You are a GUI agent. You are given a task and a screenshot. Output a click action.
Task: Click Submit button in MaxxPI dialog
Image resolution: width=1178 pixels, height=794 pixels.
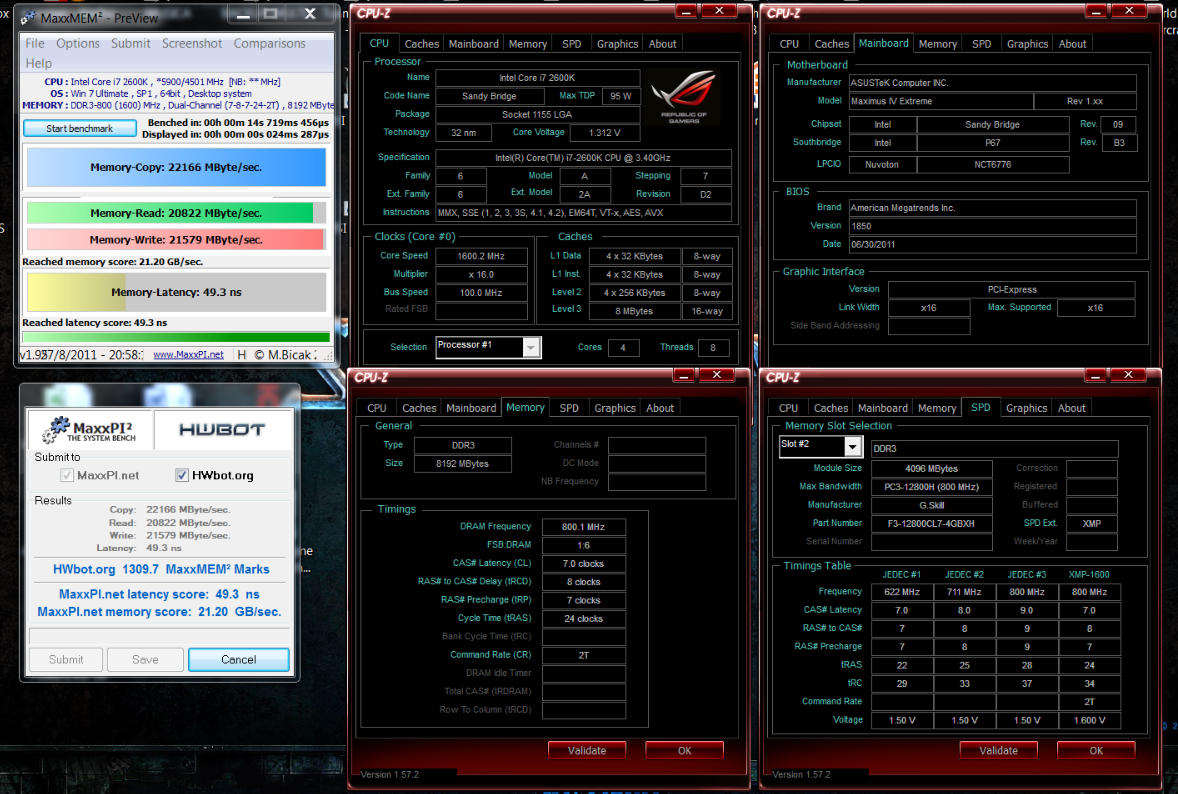[x=66, y=660]
